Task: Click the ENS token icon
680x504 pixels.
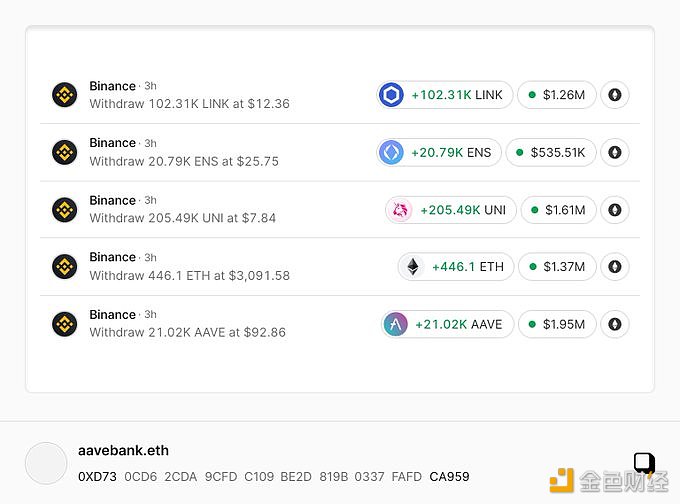Action: [391, 152]
